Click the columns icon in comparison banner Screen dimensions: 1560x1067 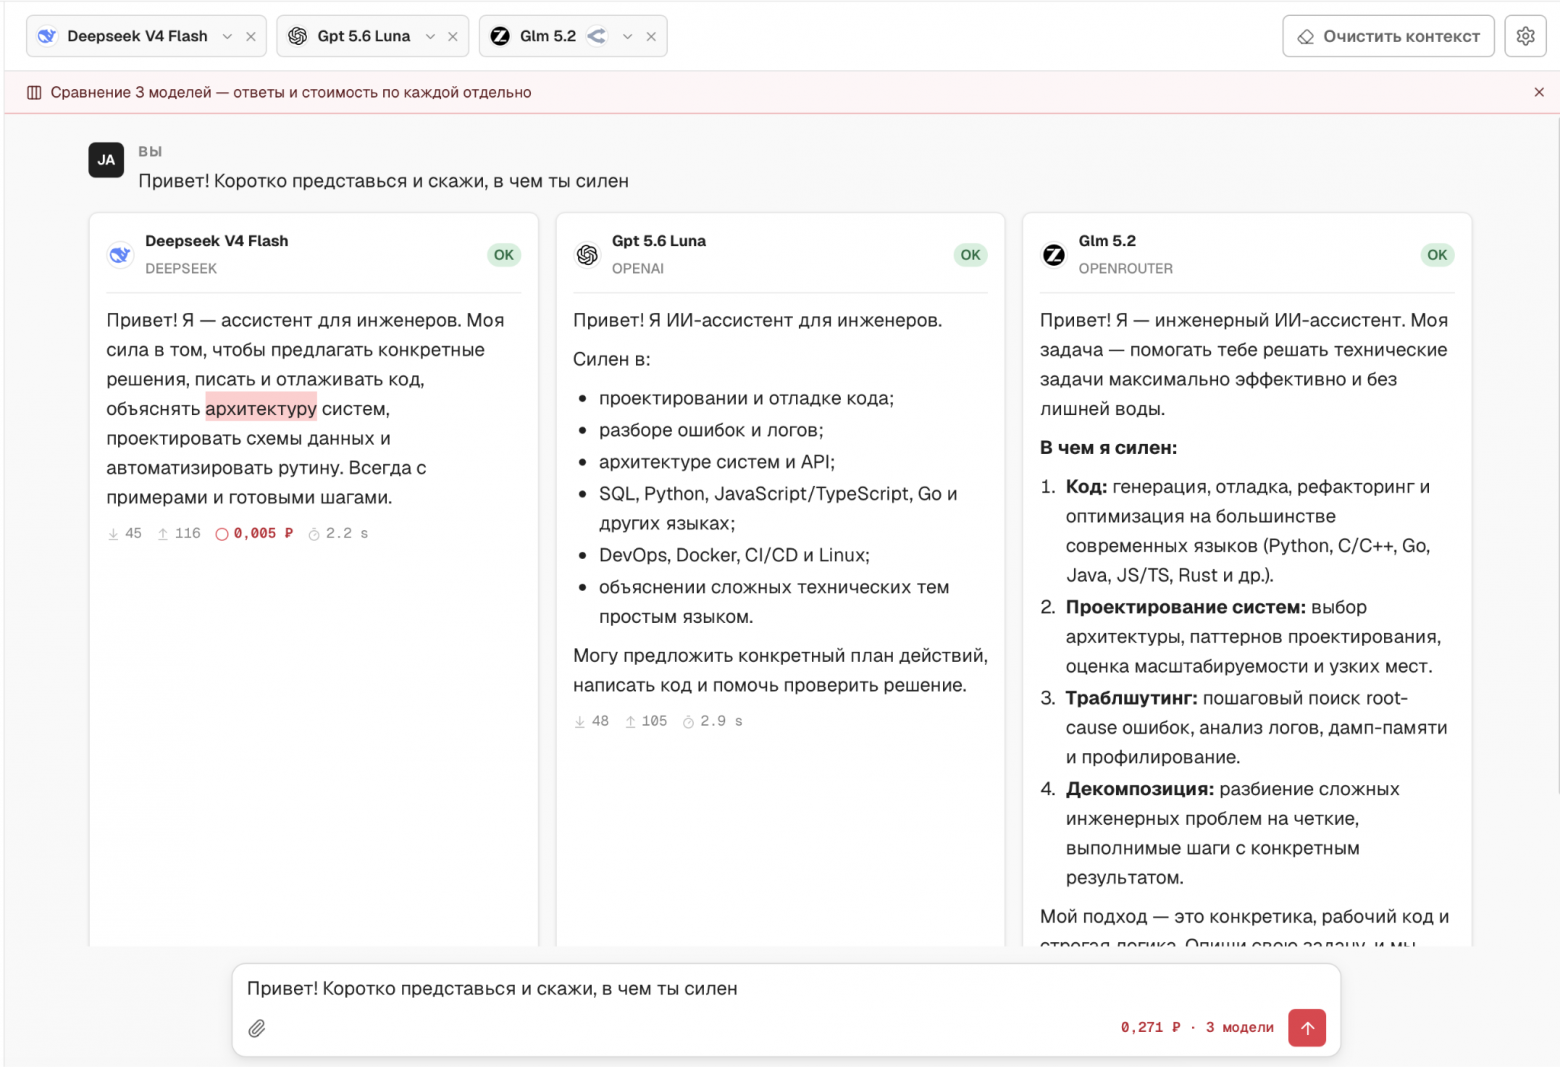(34, 92)
